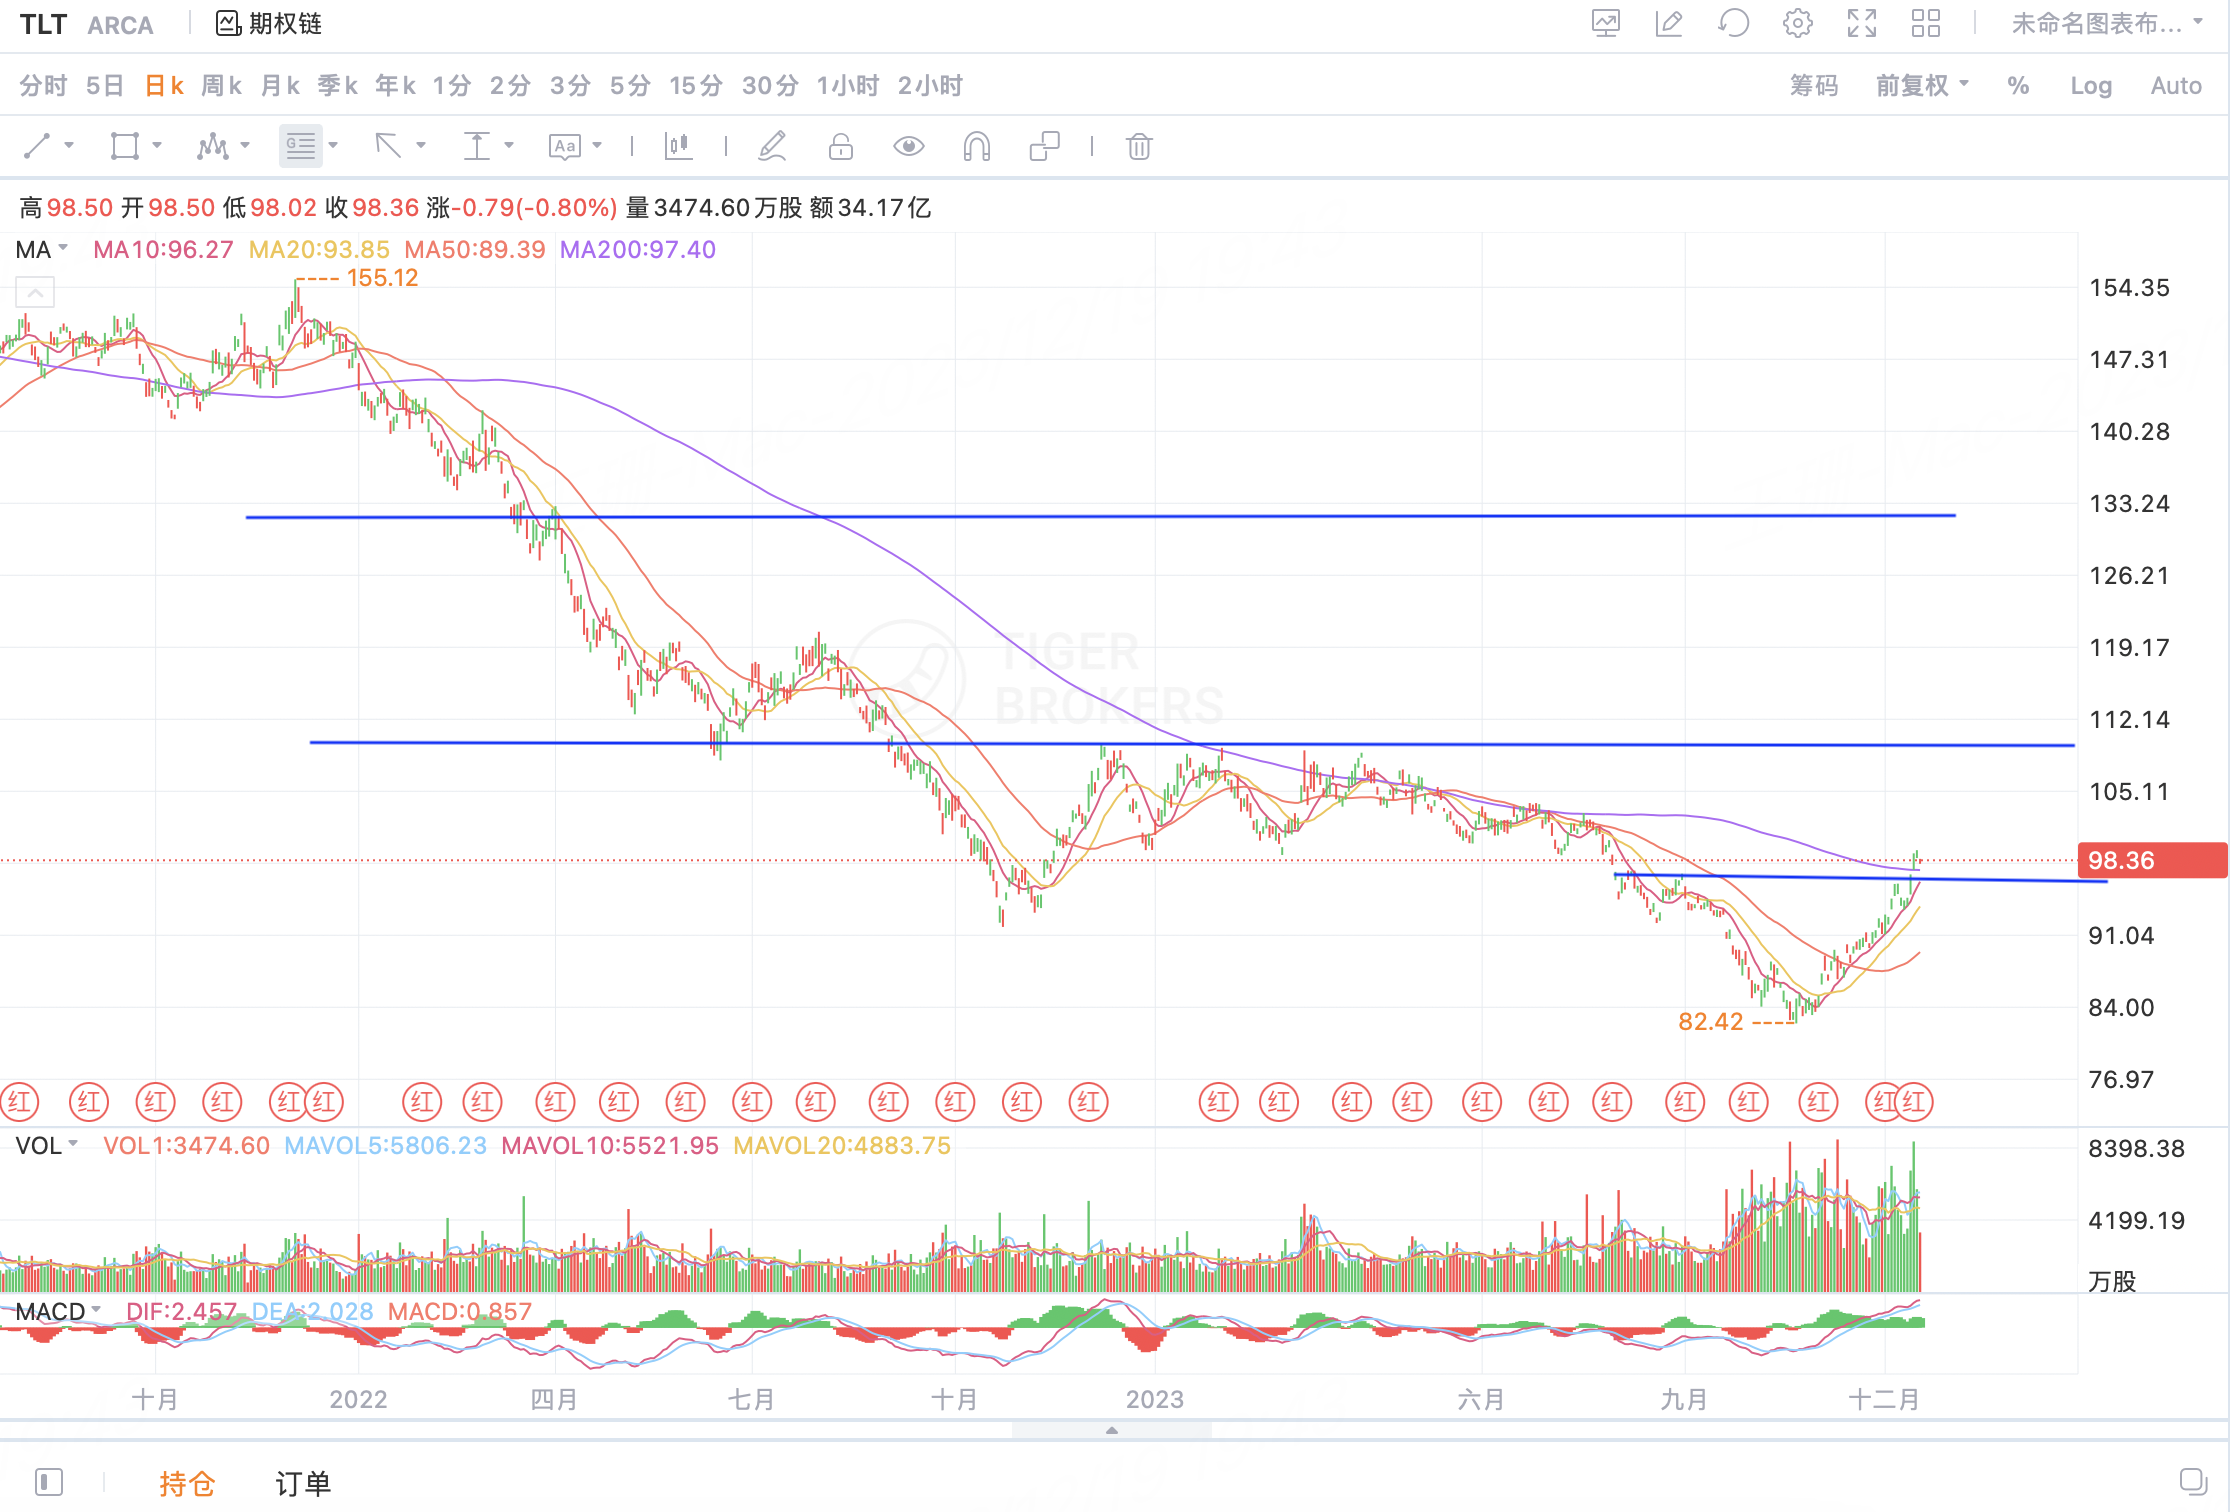Switch to 1分 one-minute interval
The image size is (2230, 1512).
pyautogui.click(x=451, y=86)
